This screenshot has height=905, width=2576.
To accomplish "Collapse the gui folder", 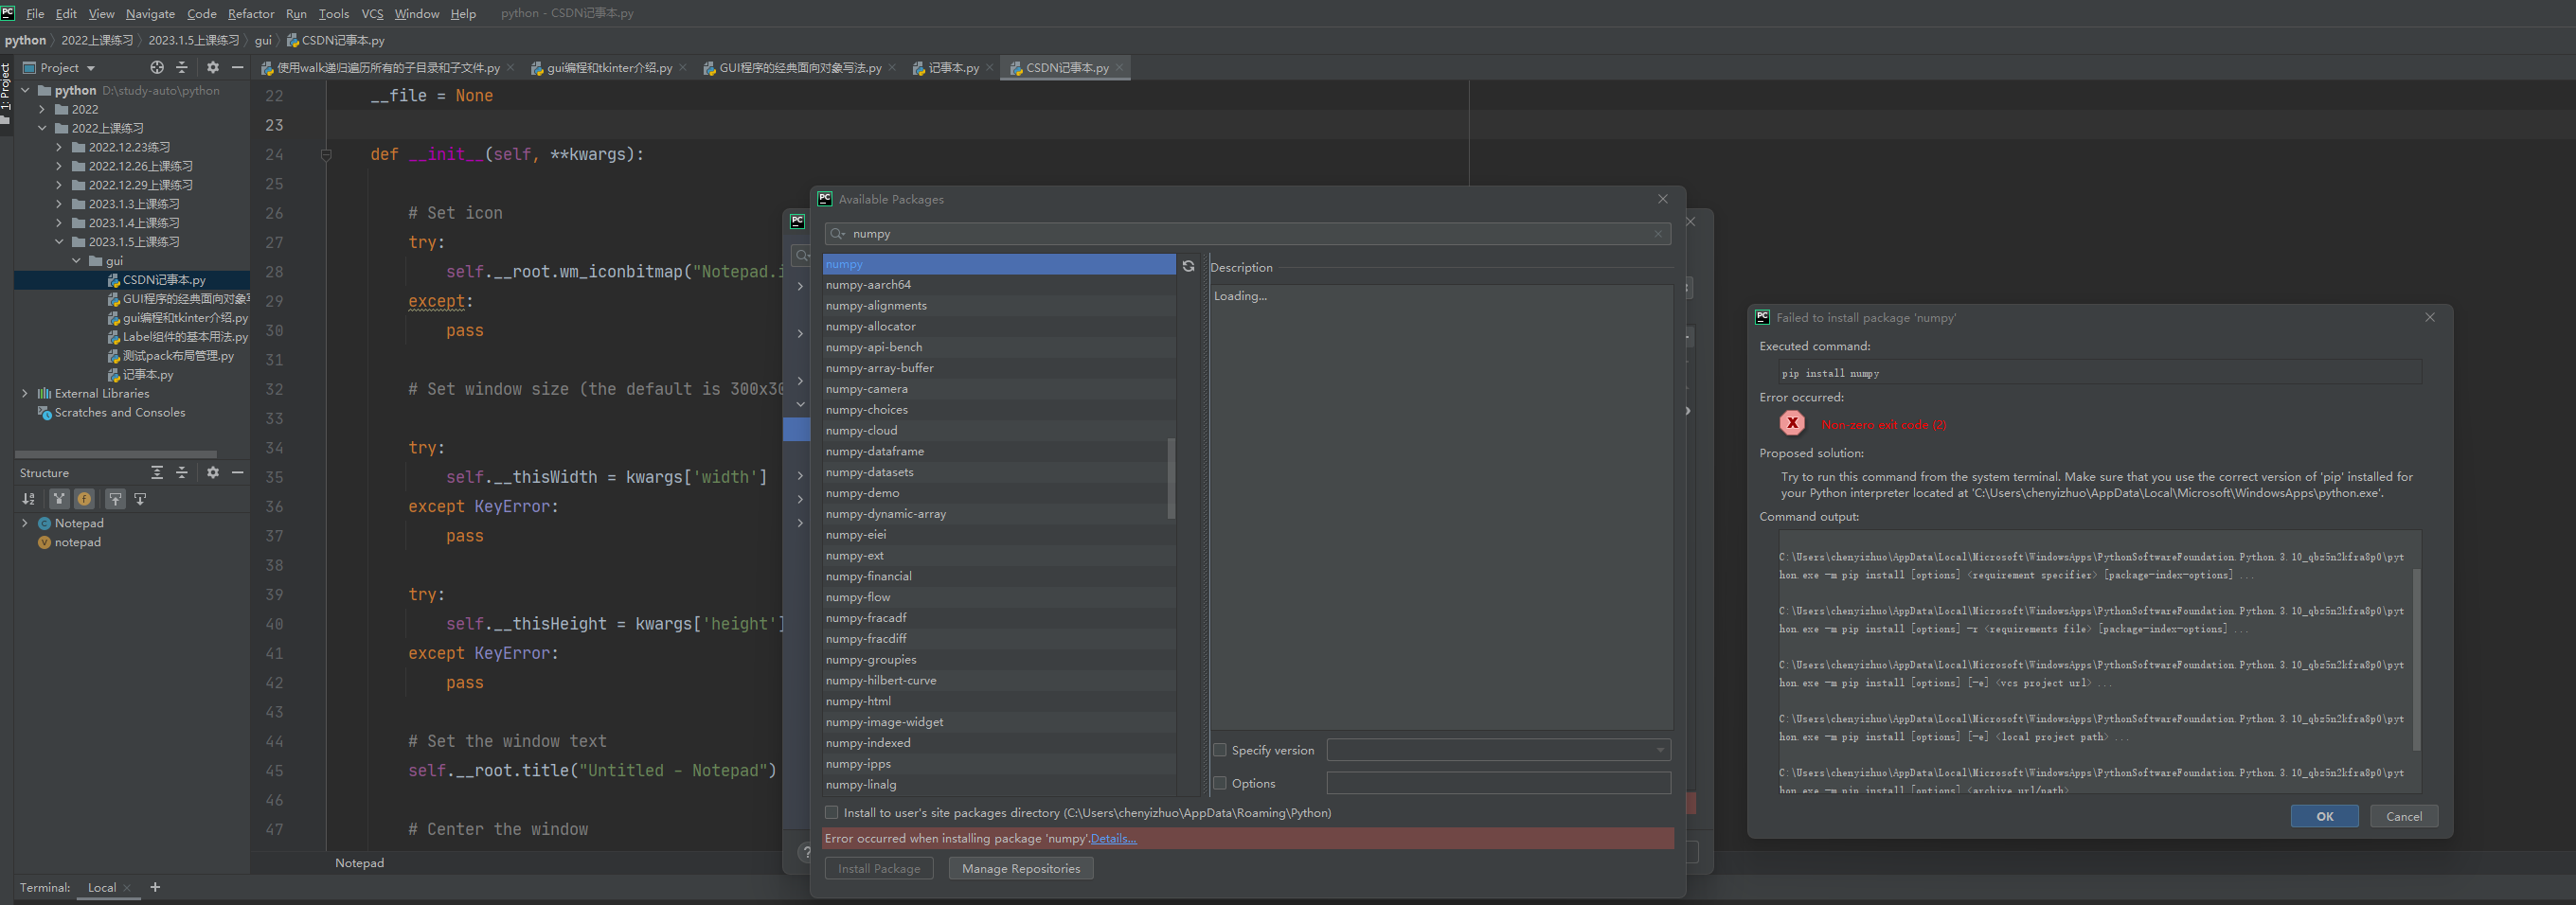I will tap(76, 261).
